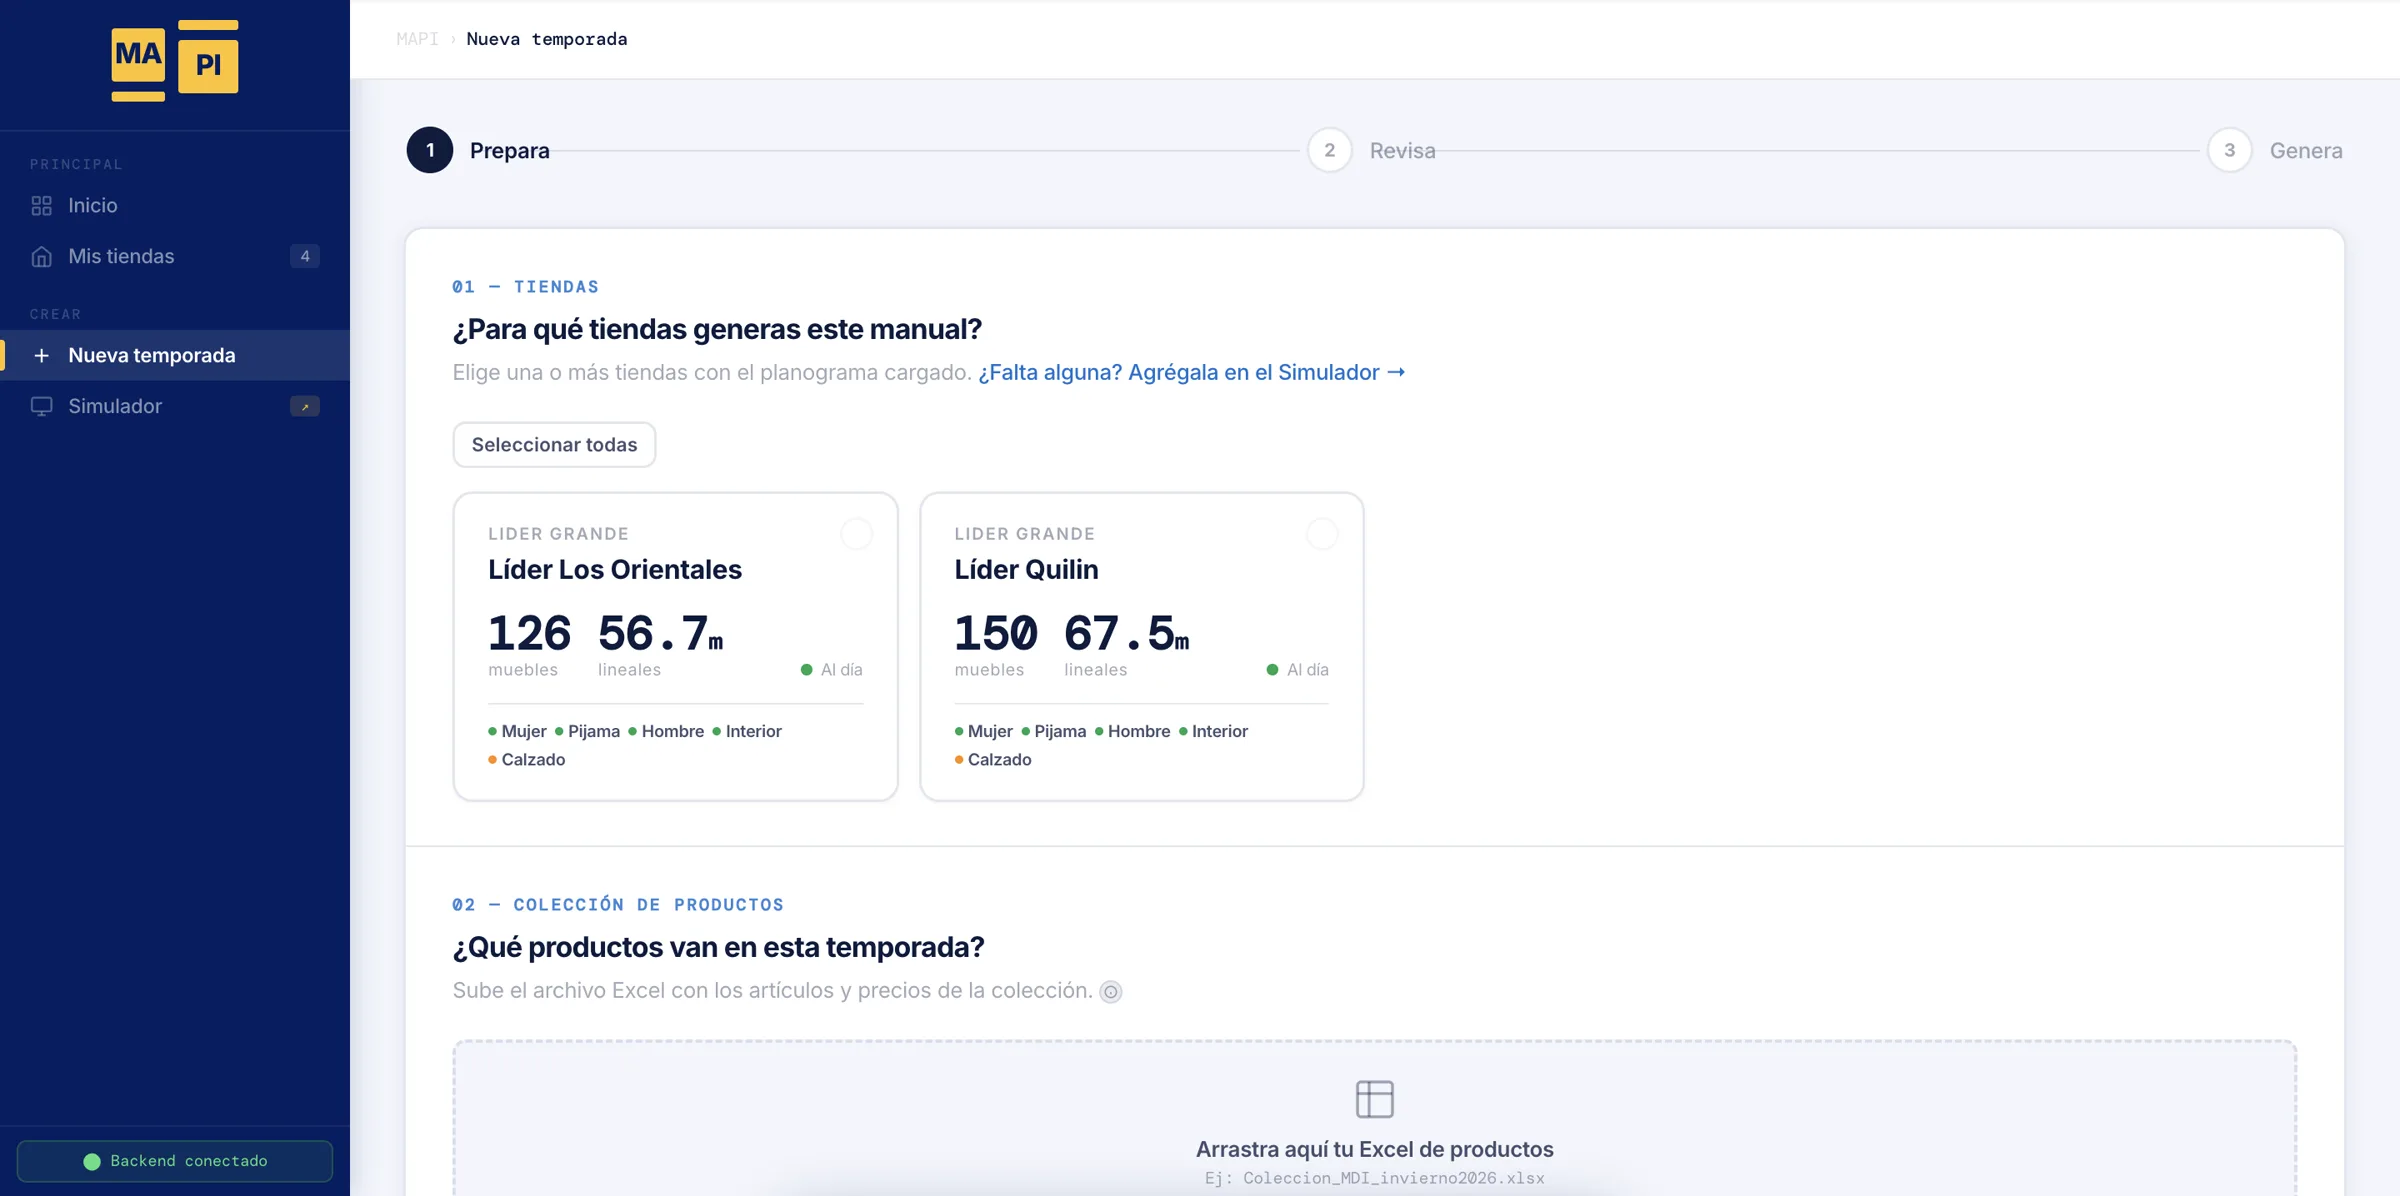This screenshot has height=1196, width=2400.
Task: Jump to step 2 Revisa
Action: tap(1372, 150)
